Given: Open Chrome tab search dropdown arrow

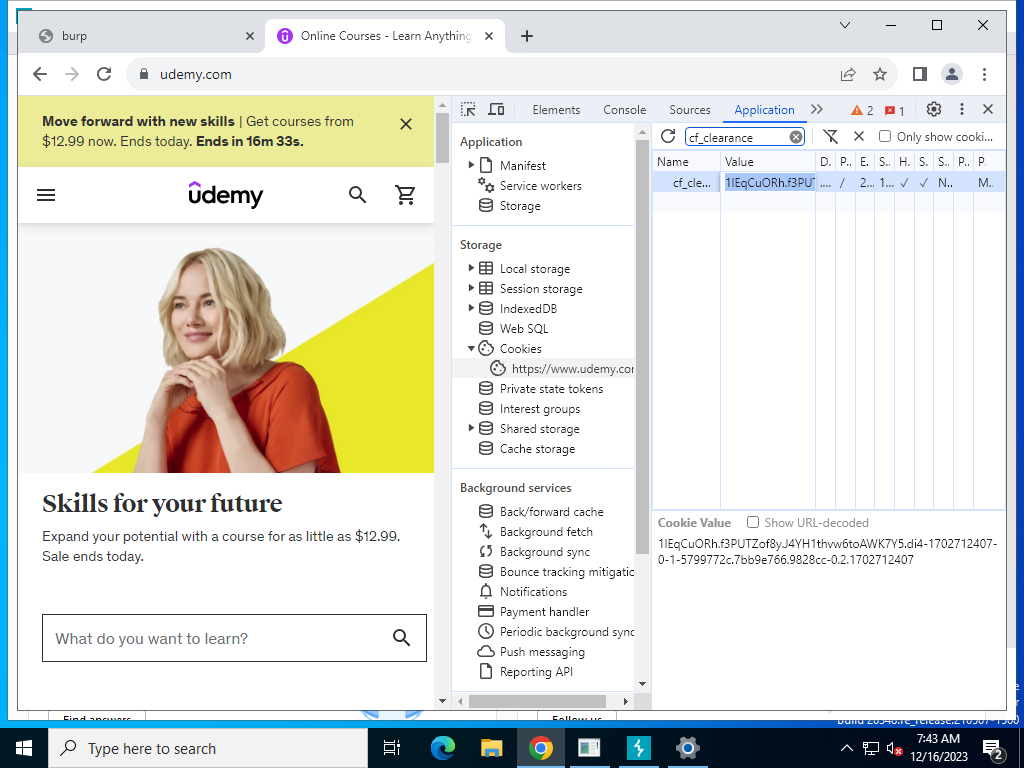Looking at the screenshot, I should (844, 25).
